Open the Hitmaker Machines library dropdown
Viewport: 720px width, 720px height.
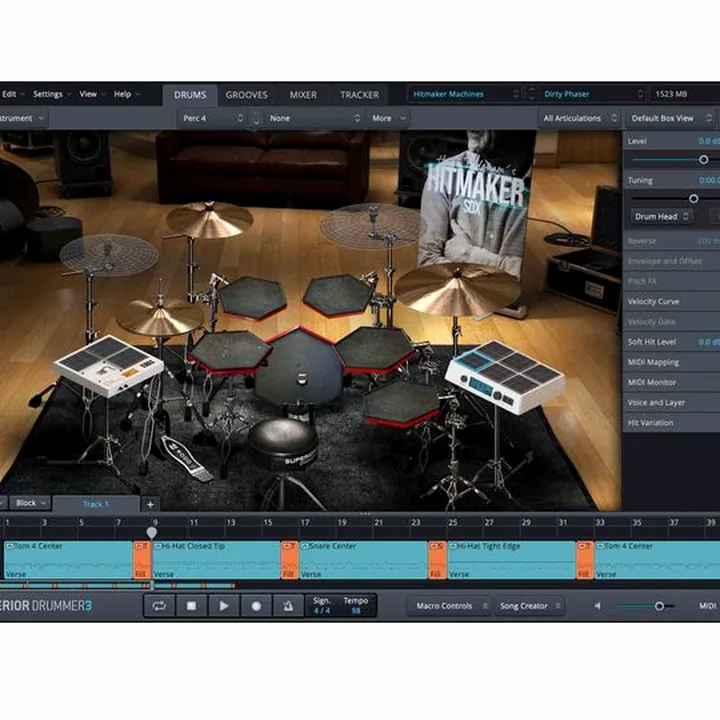464,94
